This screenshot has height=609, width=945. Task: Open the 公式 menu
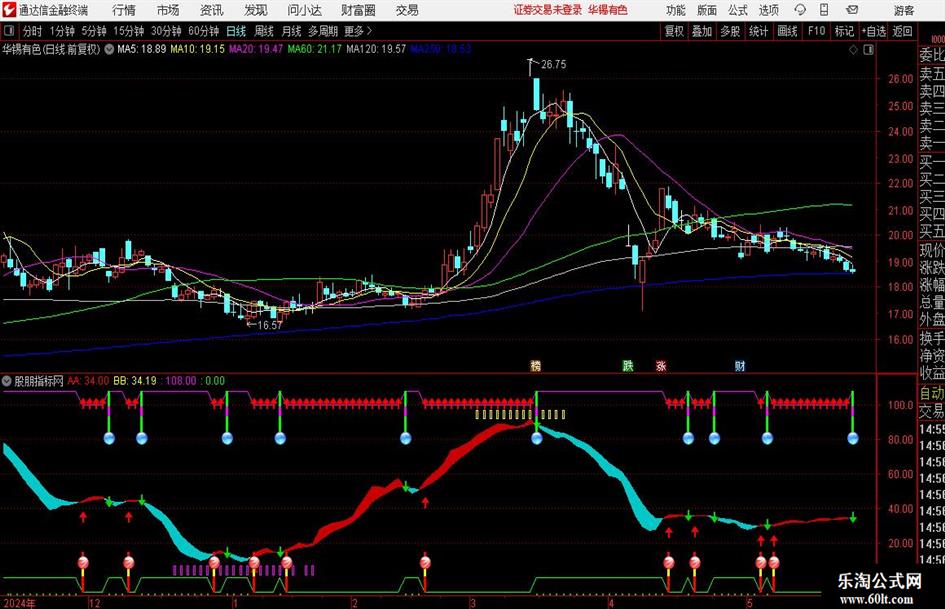(x=738, y=10)
